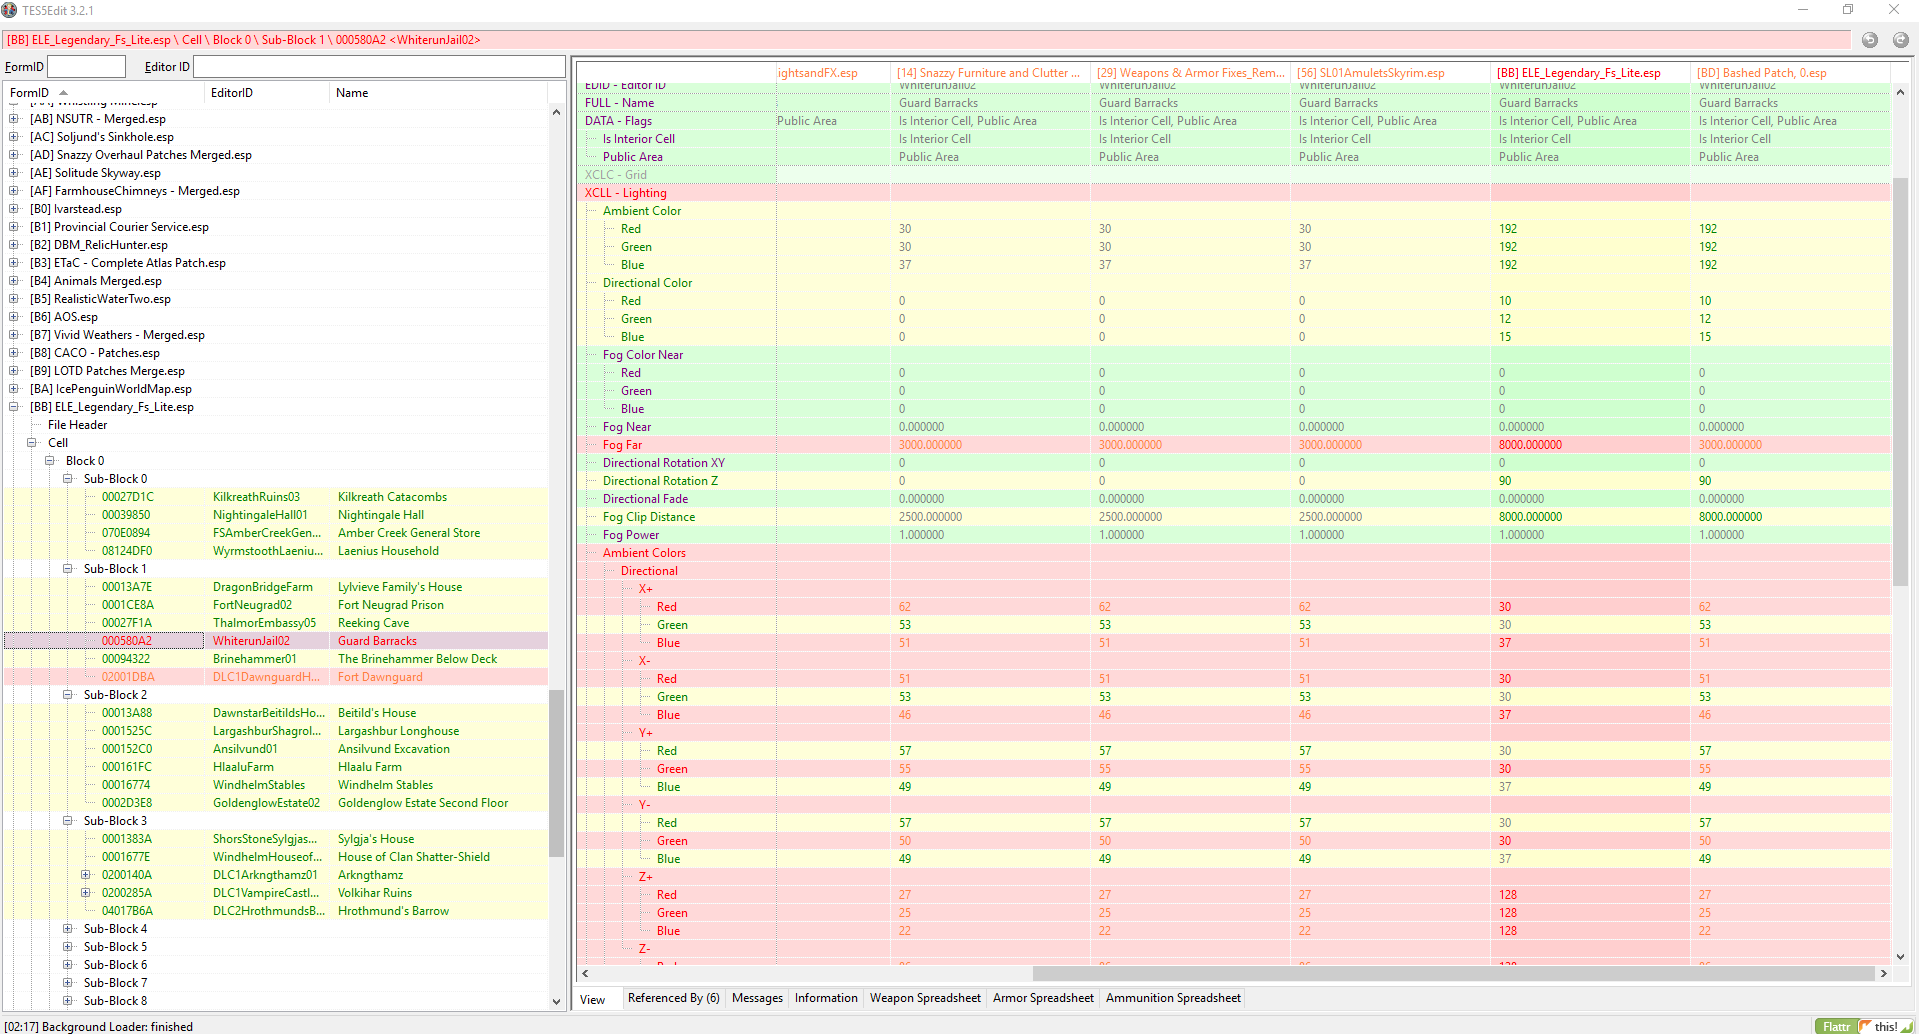Collapse Sub-Block 2 in the tree

coord(68,695)
